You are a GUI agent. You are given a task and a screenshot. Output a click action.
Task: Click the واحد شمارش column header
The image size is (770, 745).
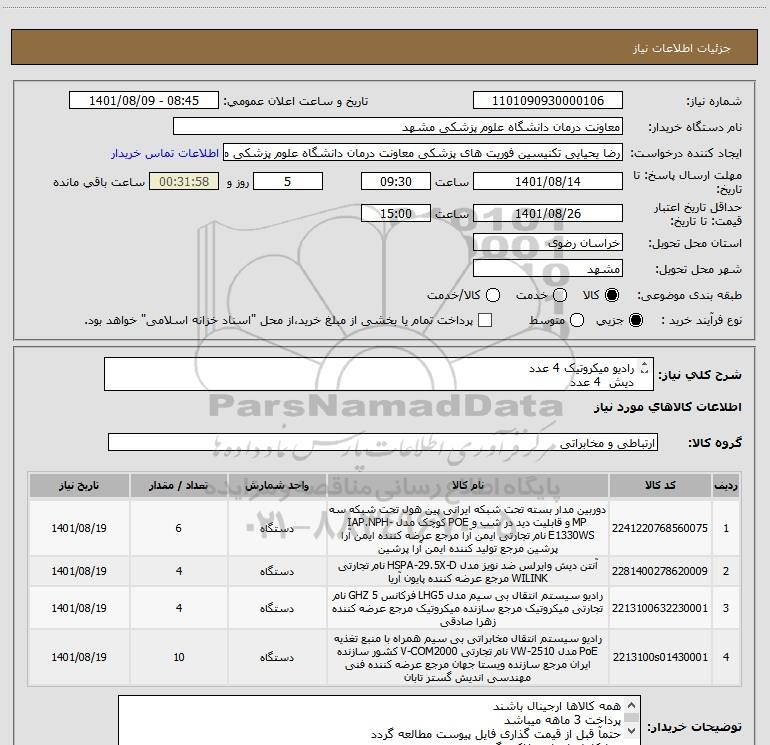(x=277, y=485)
